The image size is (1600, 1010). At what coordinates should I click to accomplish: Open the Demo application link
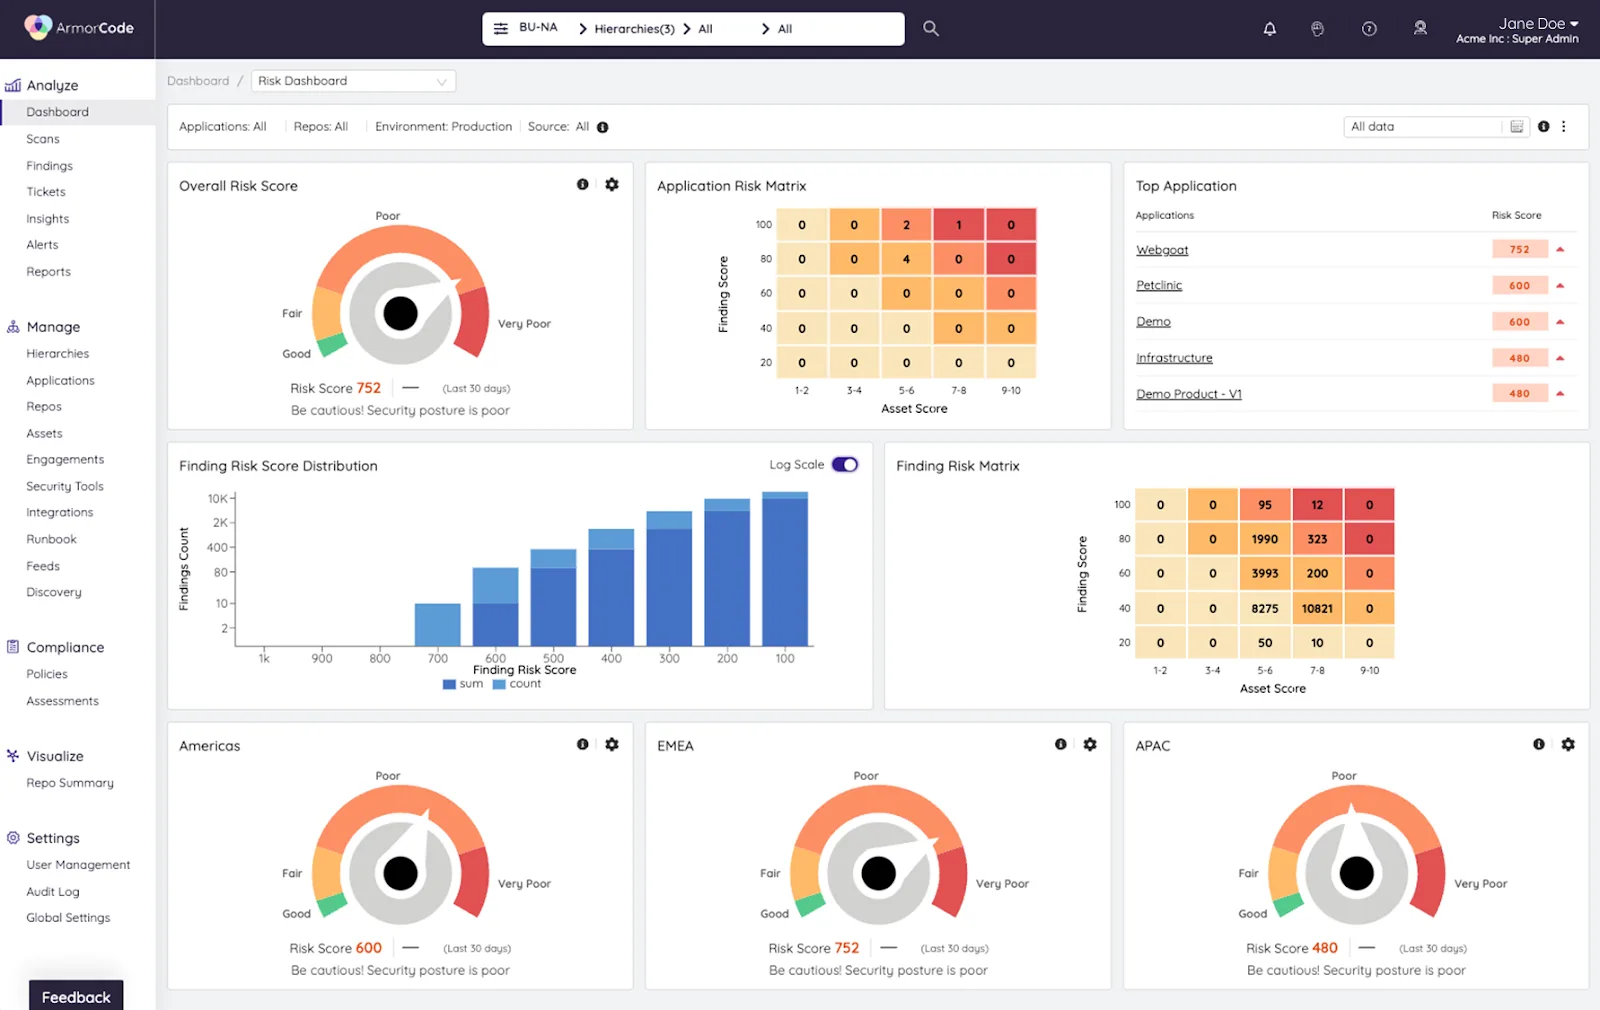pos(1153,322)
